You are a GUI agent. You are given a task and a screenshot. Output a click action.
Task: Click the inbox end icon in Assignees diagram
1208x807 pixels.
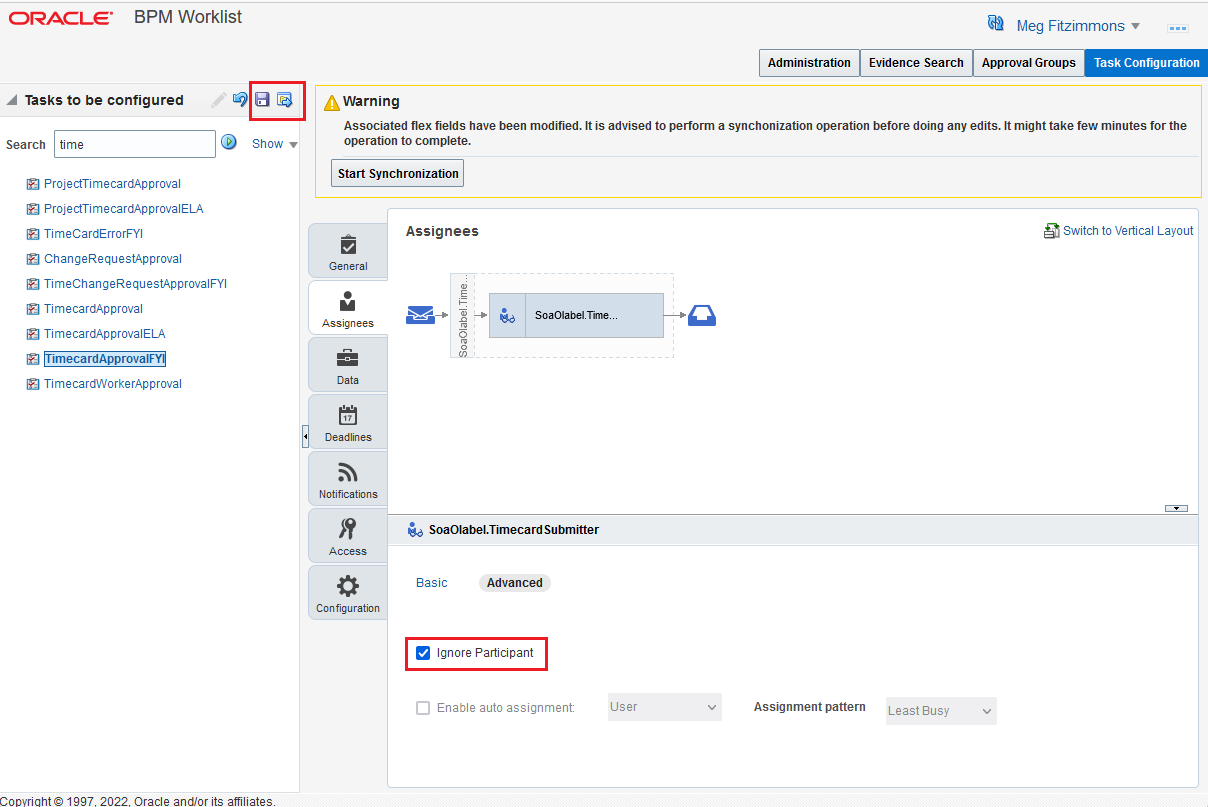pyautogui.click(x=702, y=315)
